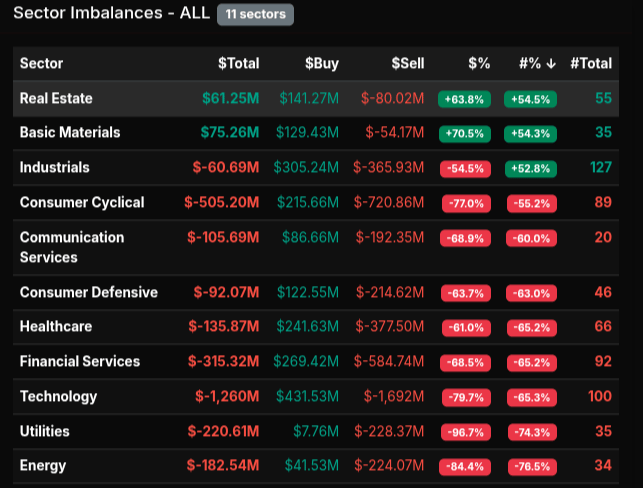Sort by the #Total column header
Screen dimensions: 643x488
coord(590,63)
